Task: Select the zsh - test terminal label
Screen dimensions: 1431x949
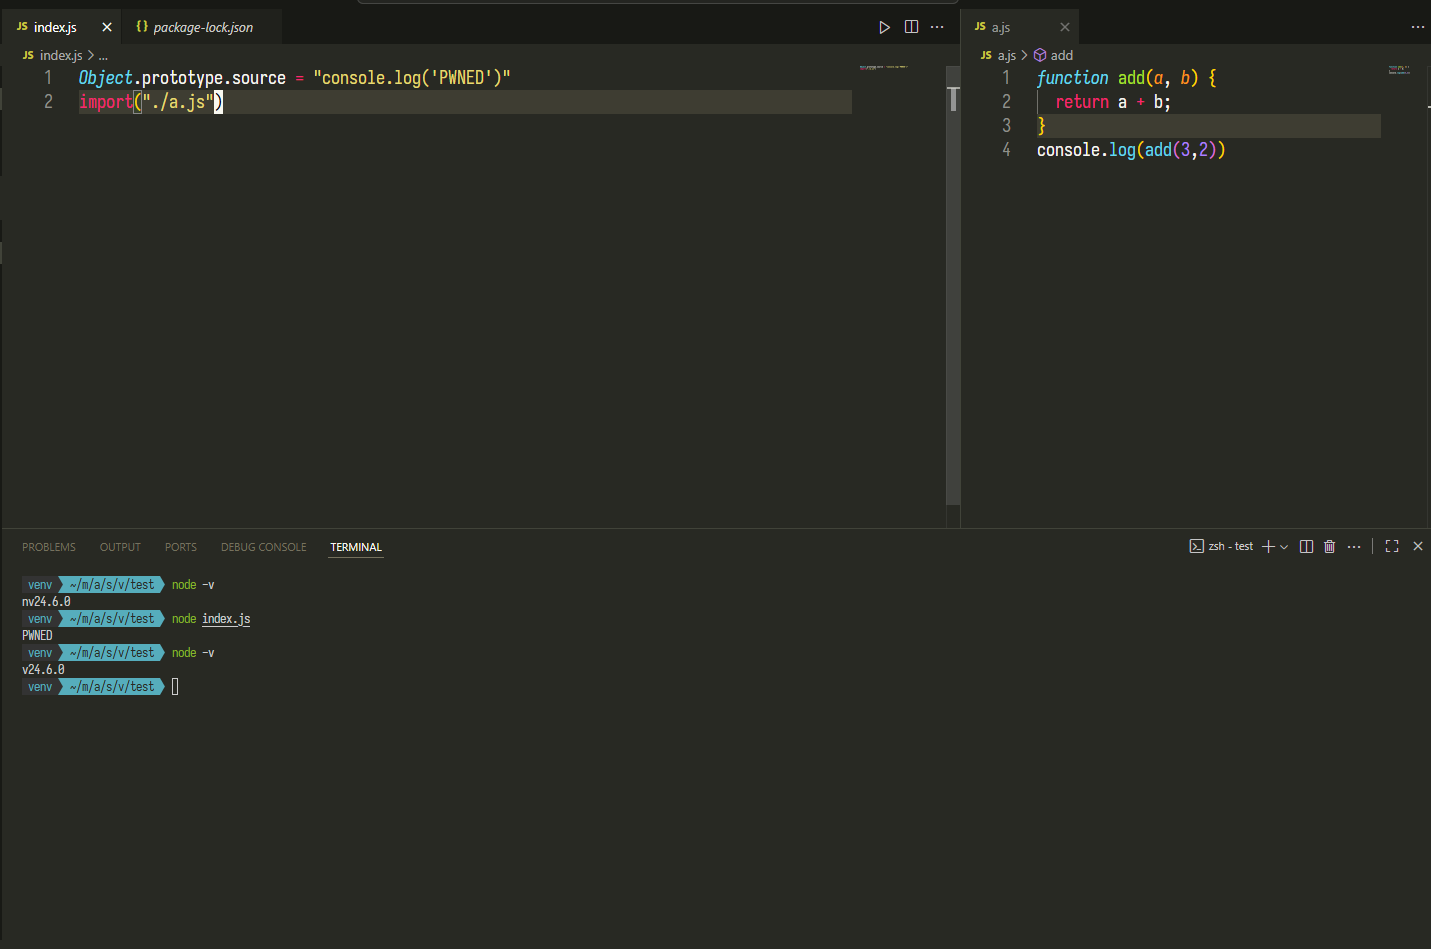Action: pos(1229,547)
